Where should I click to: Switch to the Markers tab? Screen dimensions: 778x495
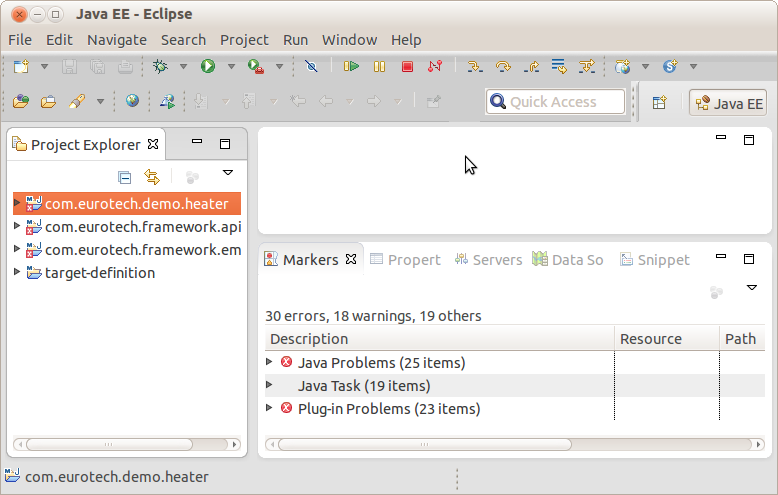(311, 259)
